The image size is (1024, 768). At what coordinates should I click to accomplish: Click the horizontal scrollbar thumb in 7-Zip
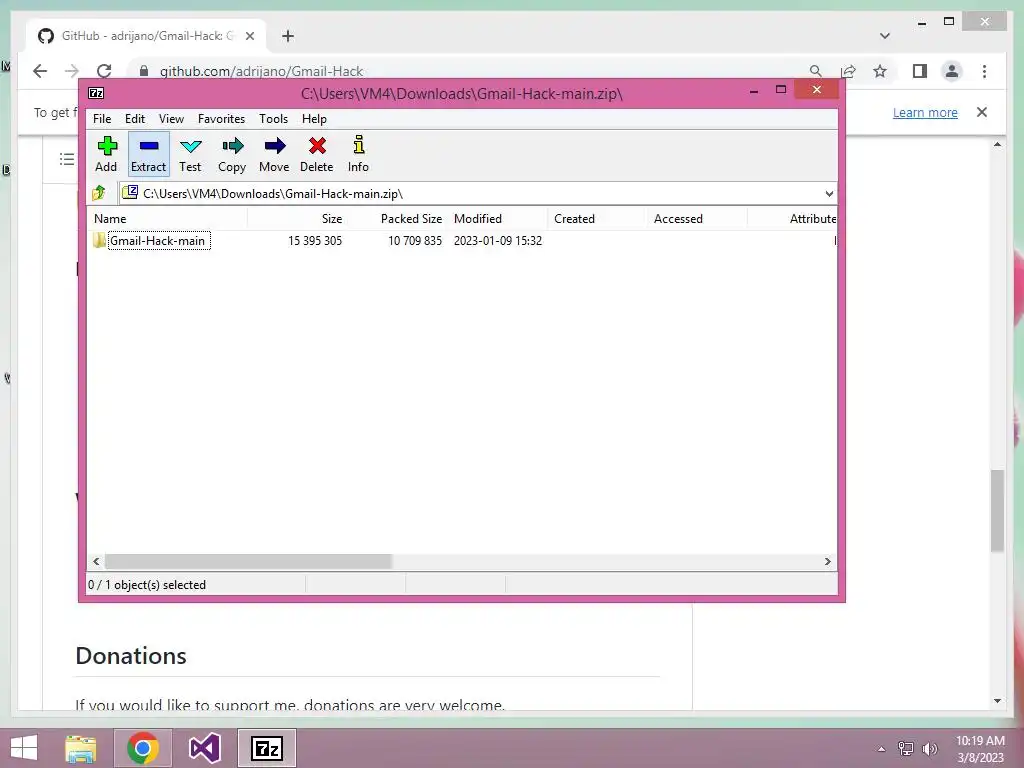(x=248, y=562)
